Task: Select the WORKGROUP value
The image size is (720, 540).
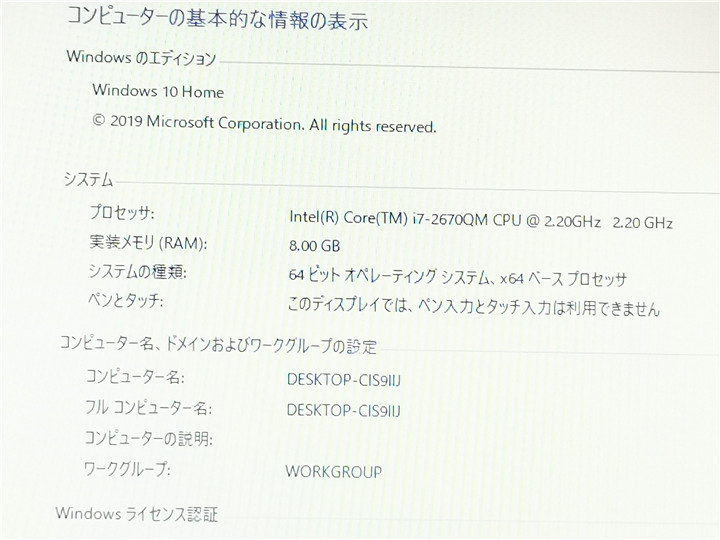Action: coord(334,472)
